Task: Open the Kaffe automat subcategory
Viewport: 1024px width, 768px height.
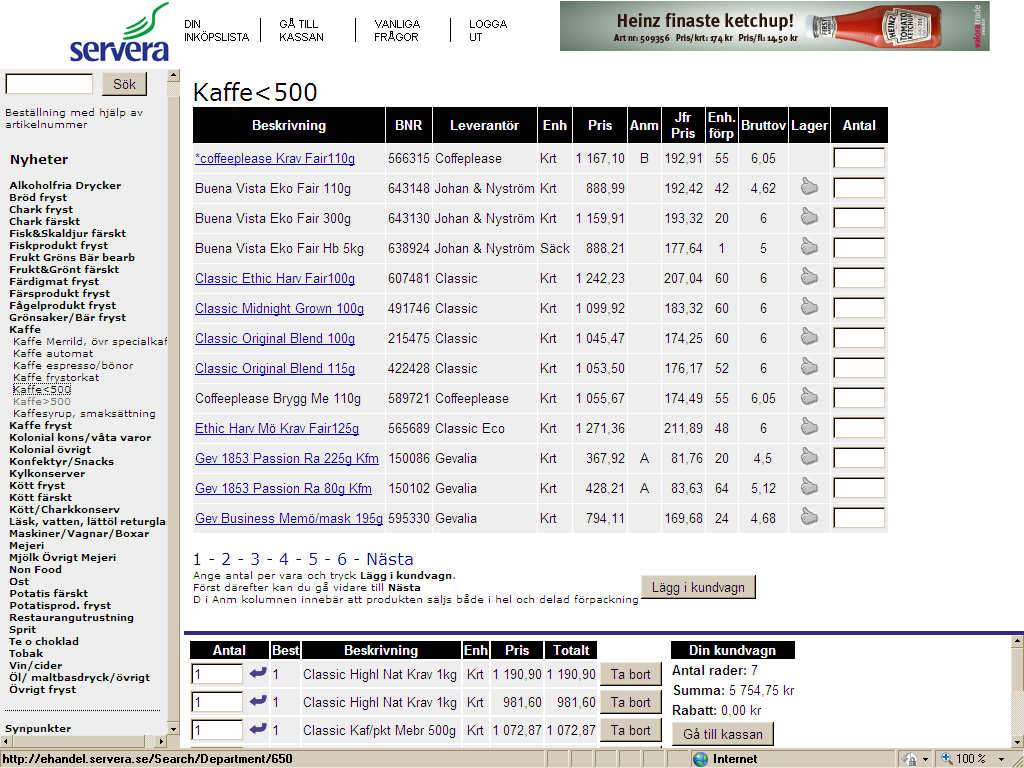Action: [53, 353]
